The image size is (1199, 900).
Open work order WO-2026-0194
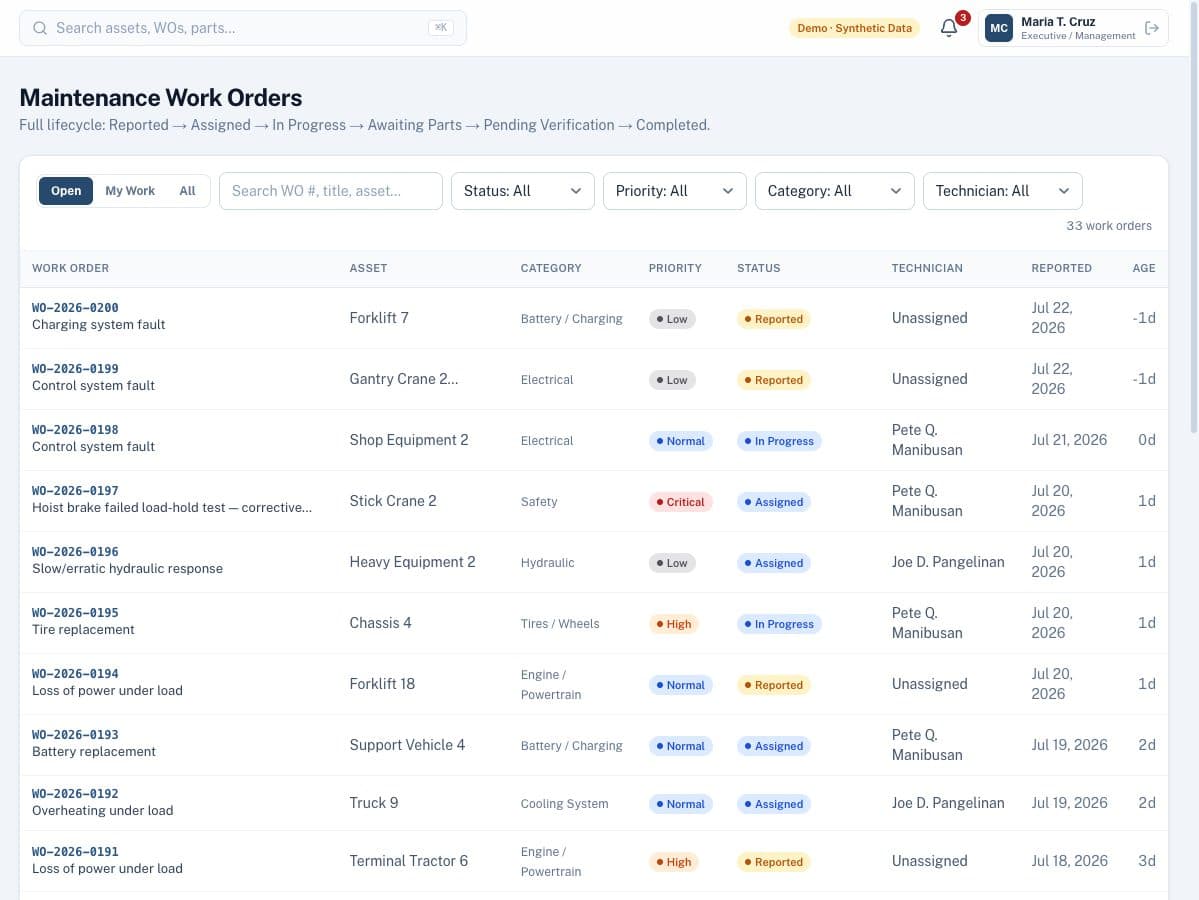pyautogui.click(x=75, y=674)
